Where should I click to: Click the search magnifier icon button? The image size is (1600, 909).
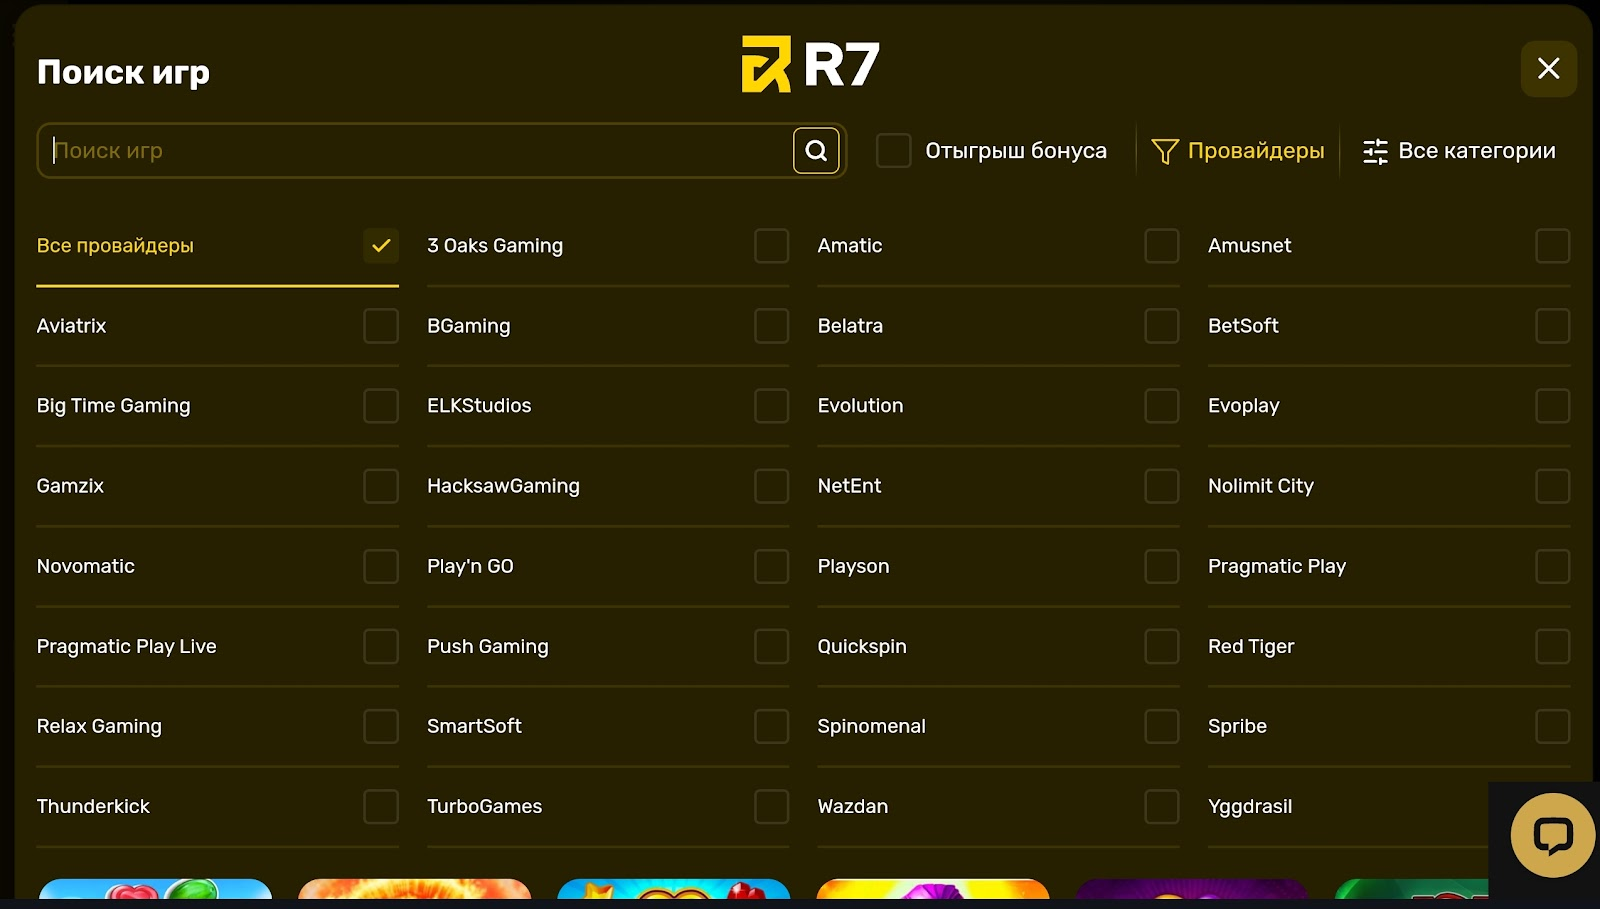[x=816, y=151]
